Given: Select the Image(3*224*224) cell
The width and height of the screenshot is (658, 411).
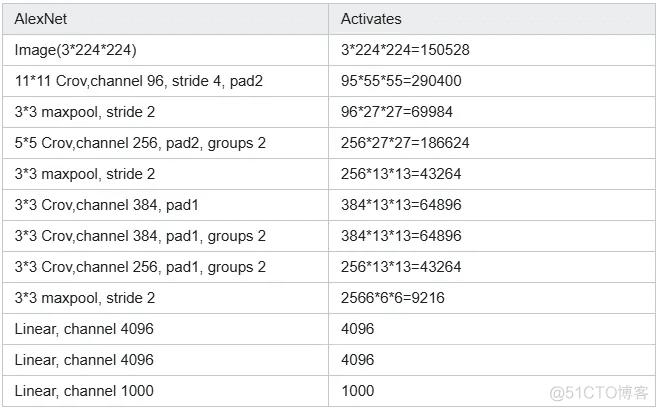Looking at the screenshot, I should (x=165, y=50).
